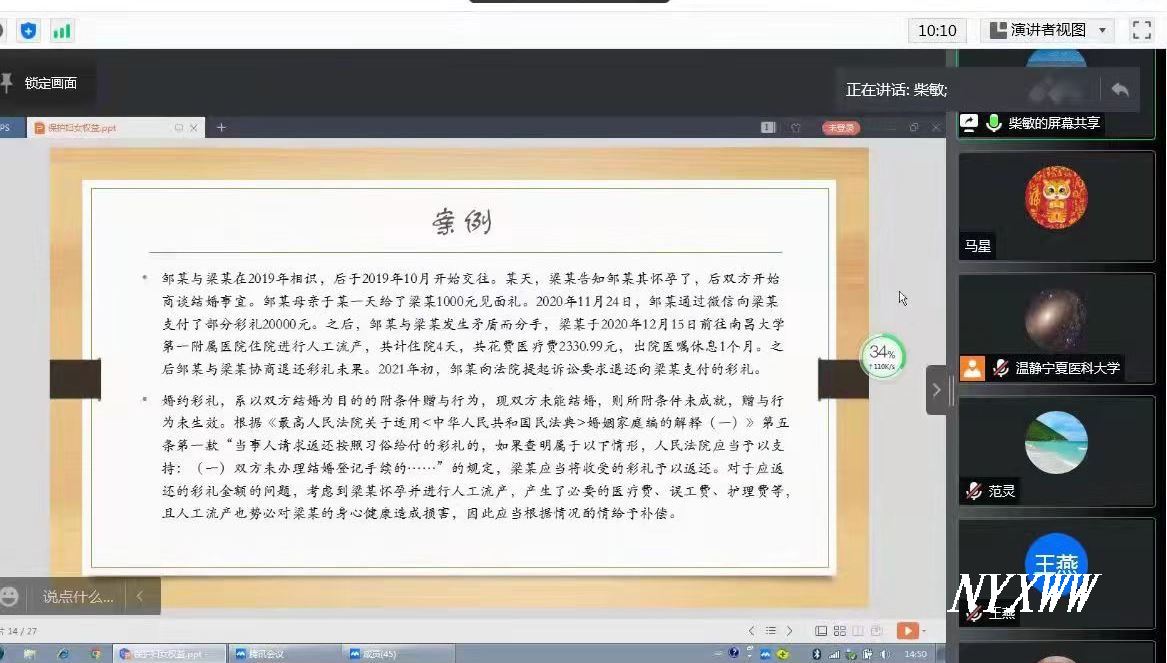Viewport: 1167px width, 663px height.
Task: Add a new tab in WPS
Action: click(x=221, y=127)
